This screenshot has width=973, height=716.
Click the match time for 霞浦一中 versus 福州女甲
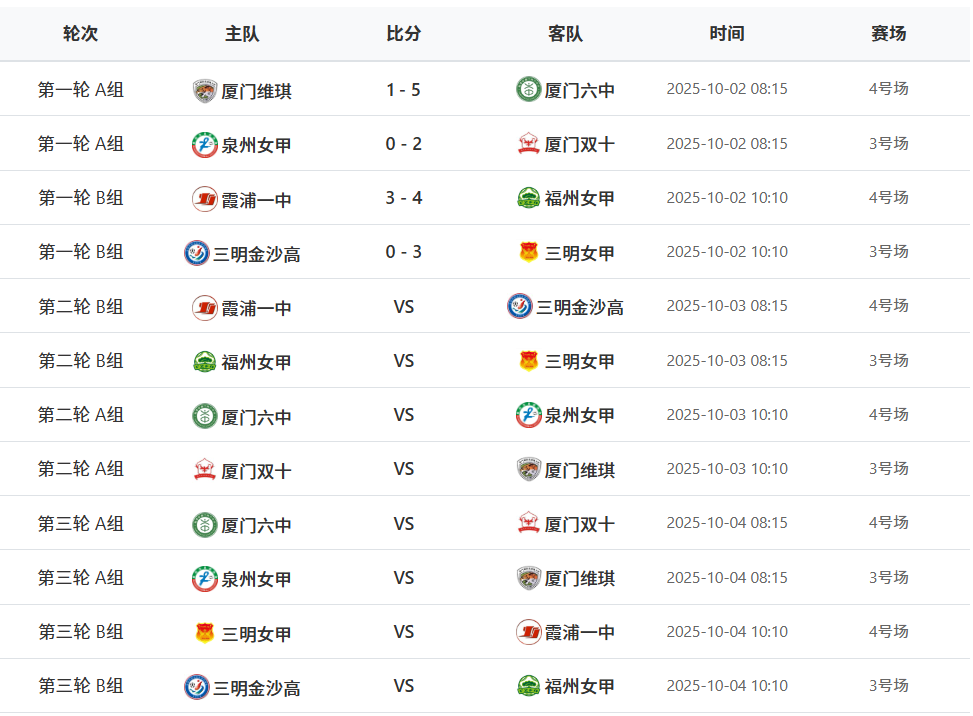727,198
